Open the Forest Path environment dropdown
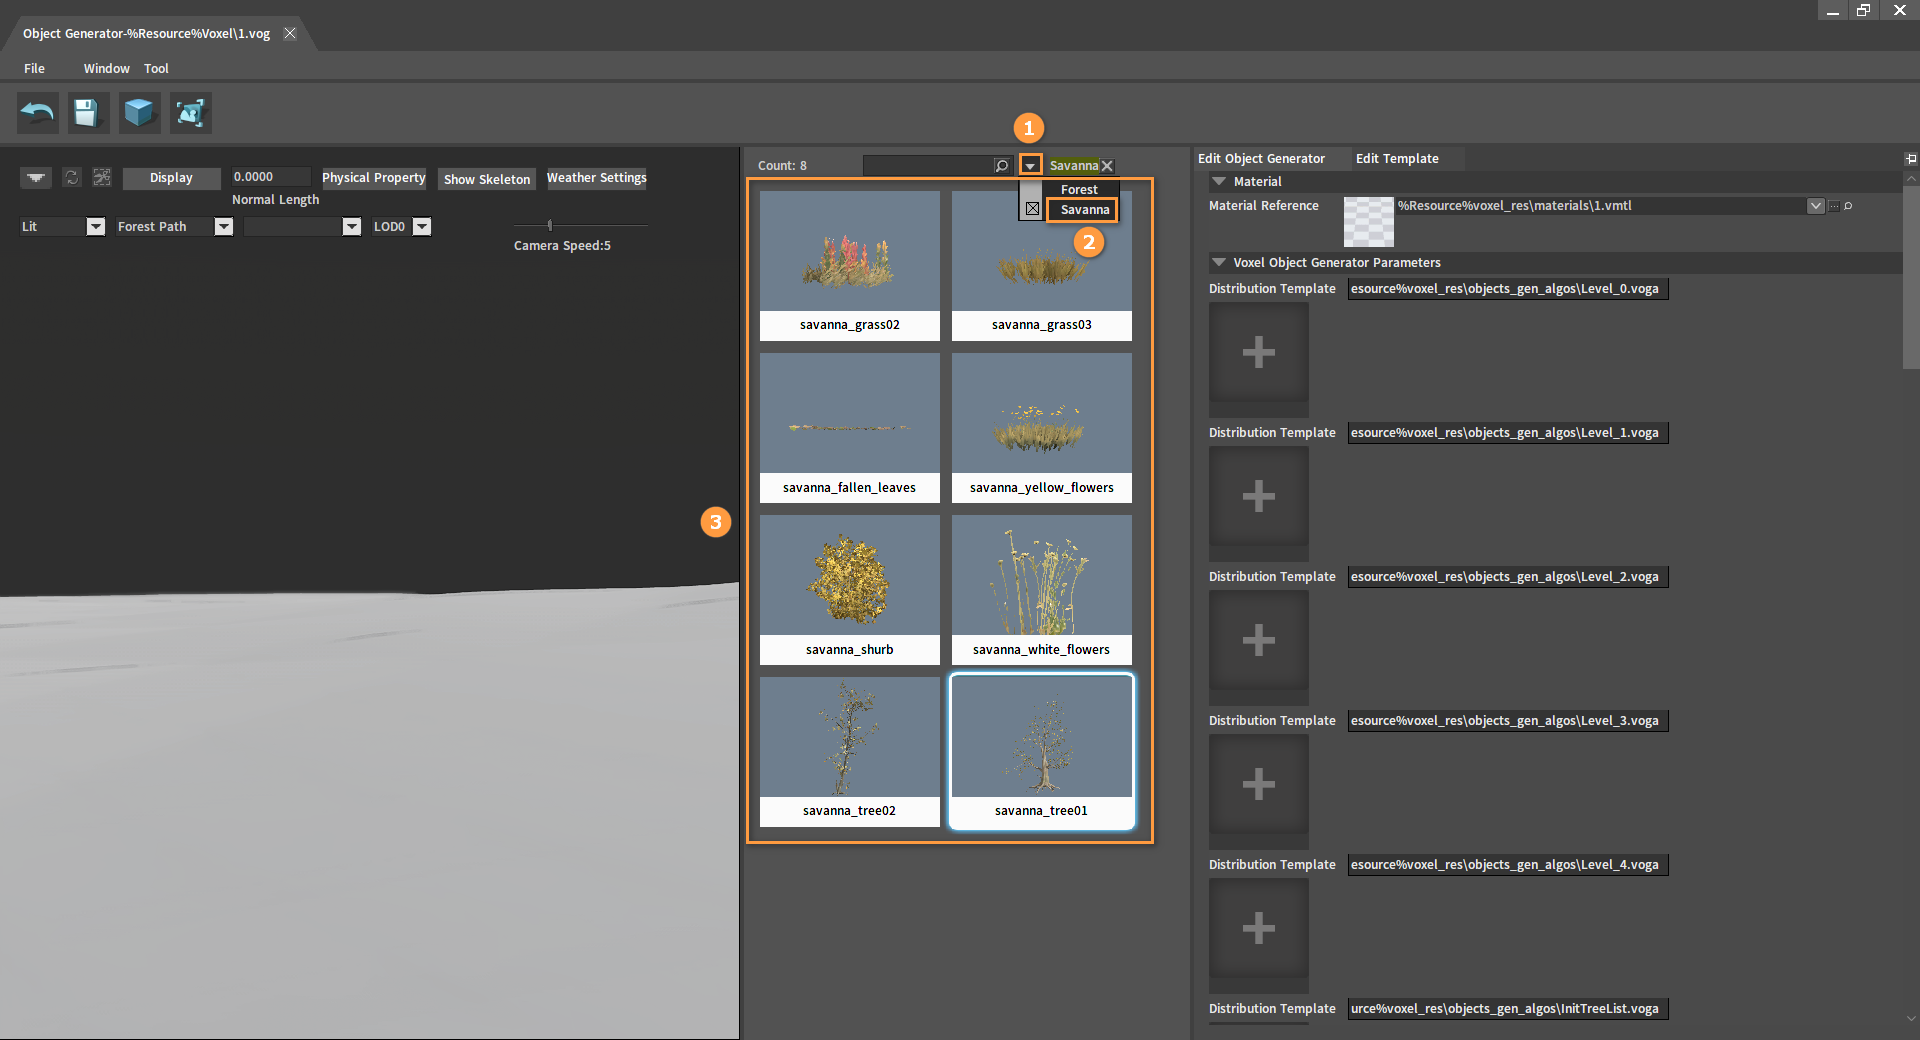The width and height of the screenshot is (1920, 1040). pos(224,227)
